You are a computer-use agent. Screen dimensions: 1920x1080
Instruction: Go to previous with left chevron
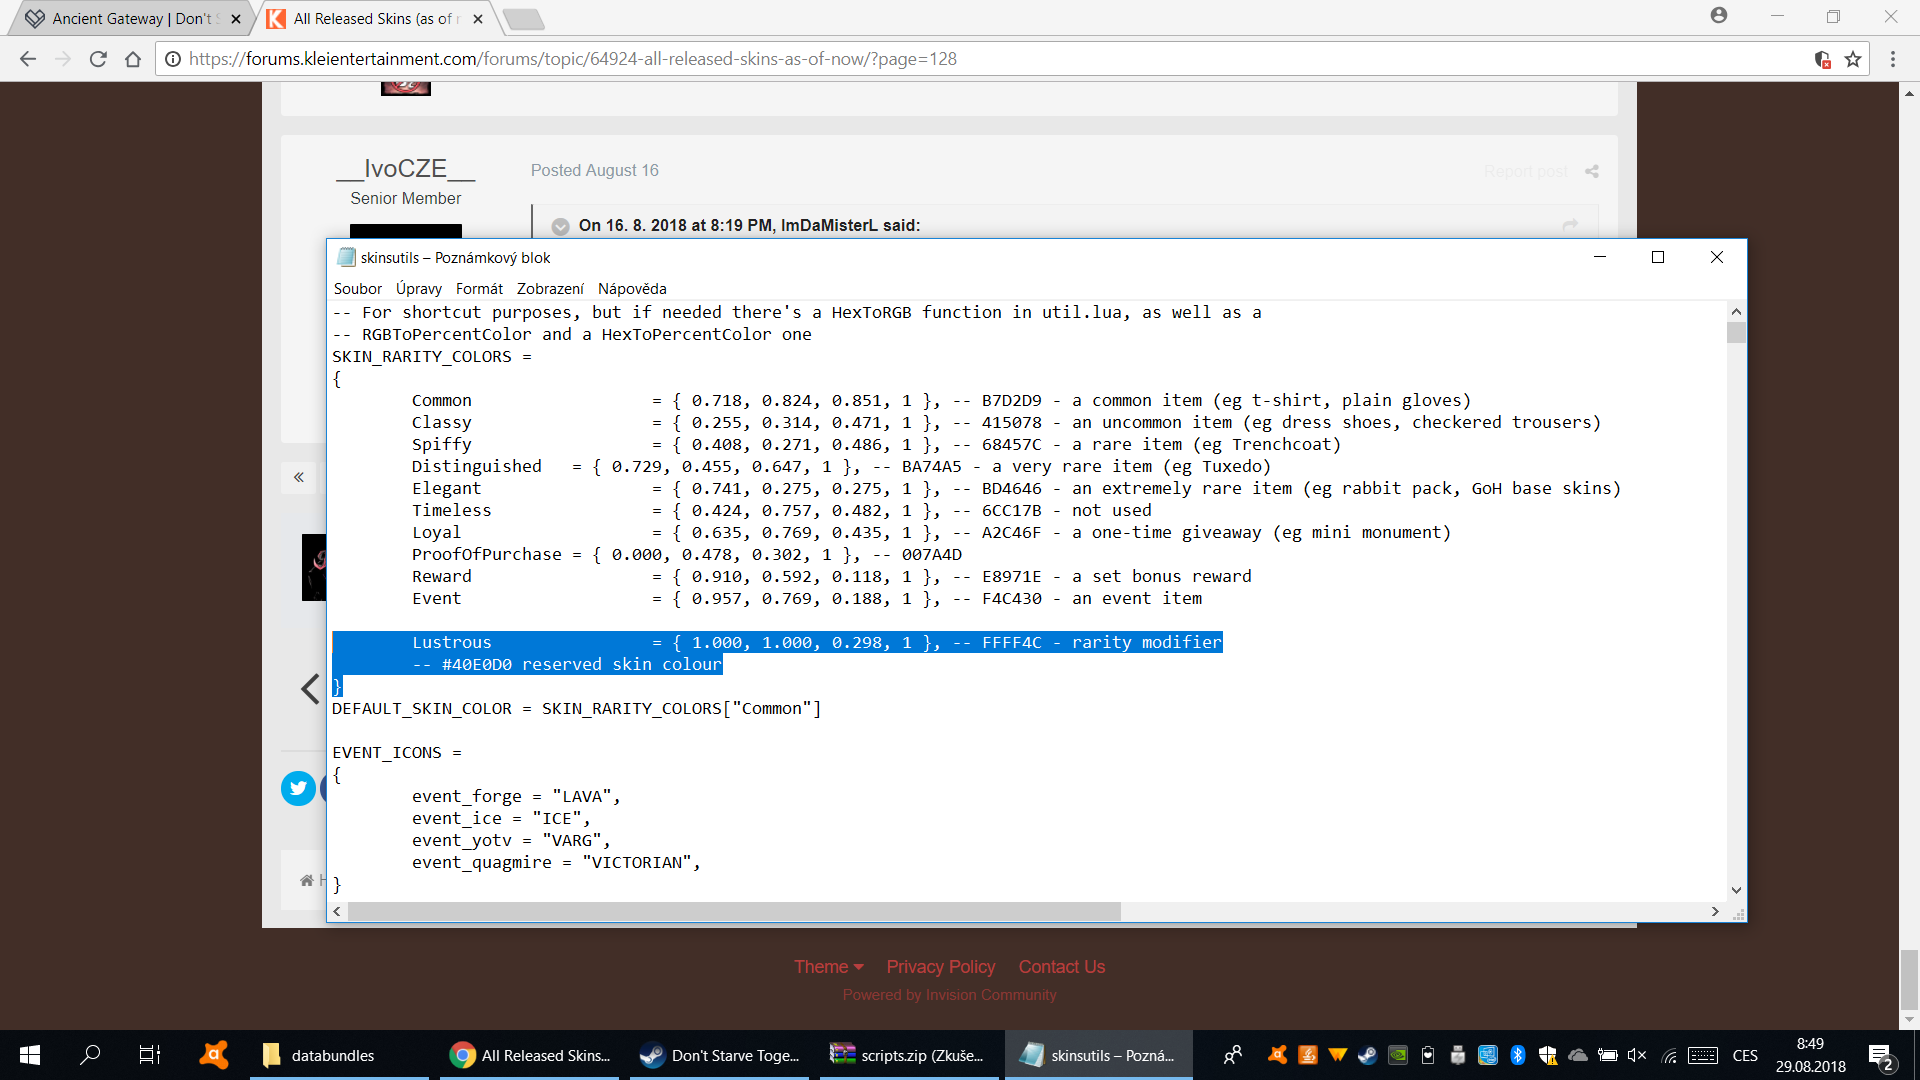coord(310,689)
